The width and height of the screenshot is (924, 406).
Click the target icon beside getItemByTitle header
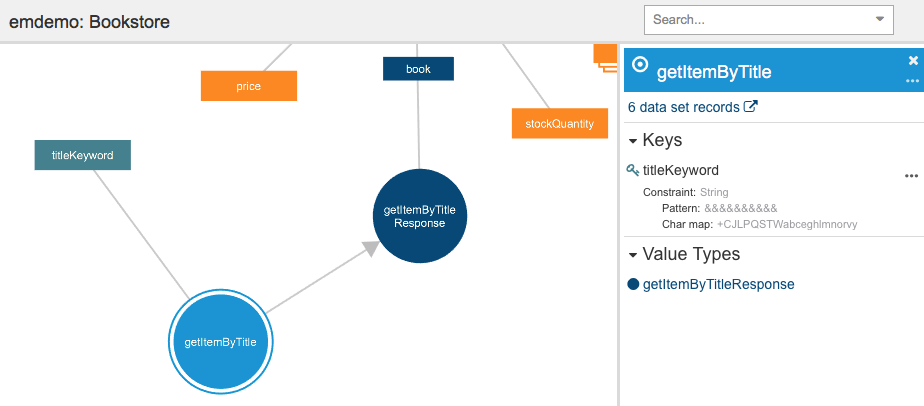[x=639, y=64]
